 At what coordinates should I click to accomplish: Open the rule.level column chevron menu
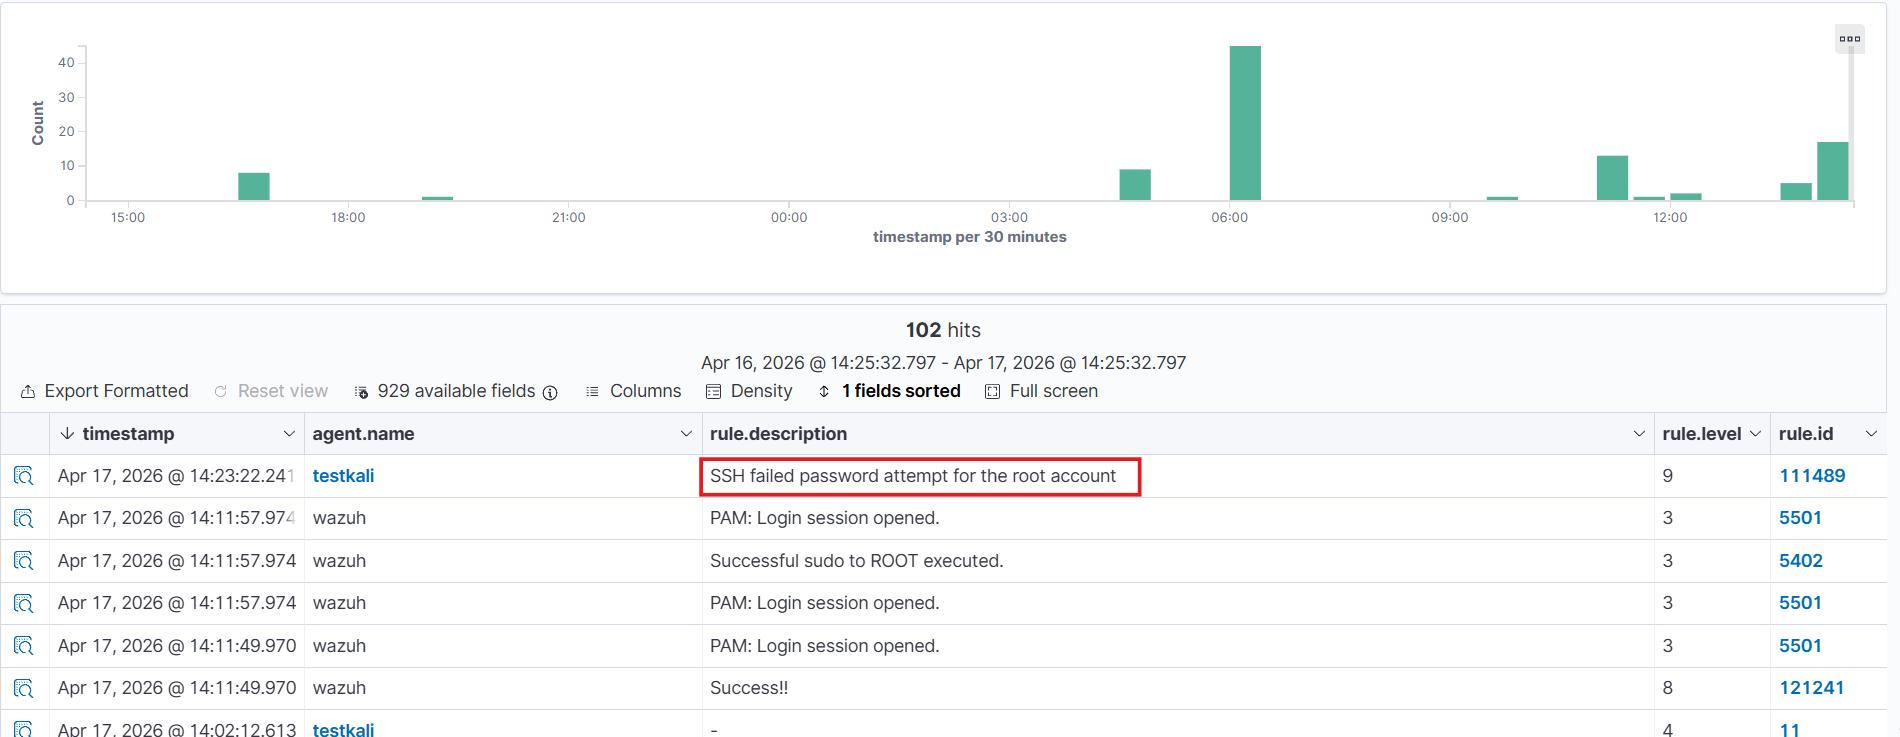[1755, 434]
